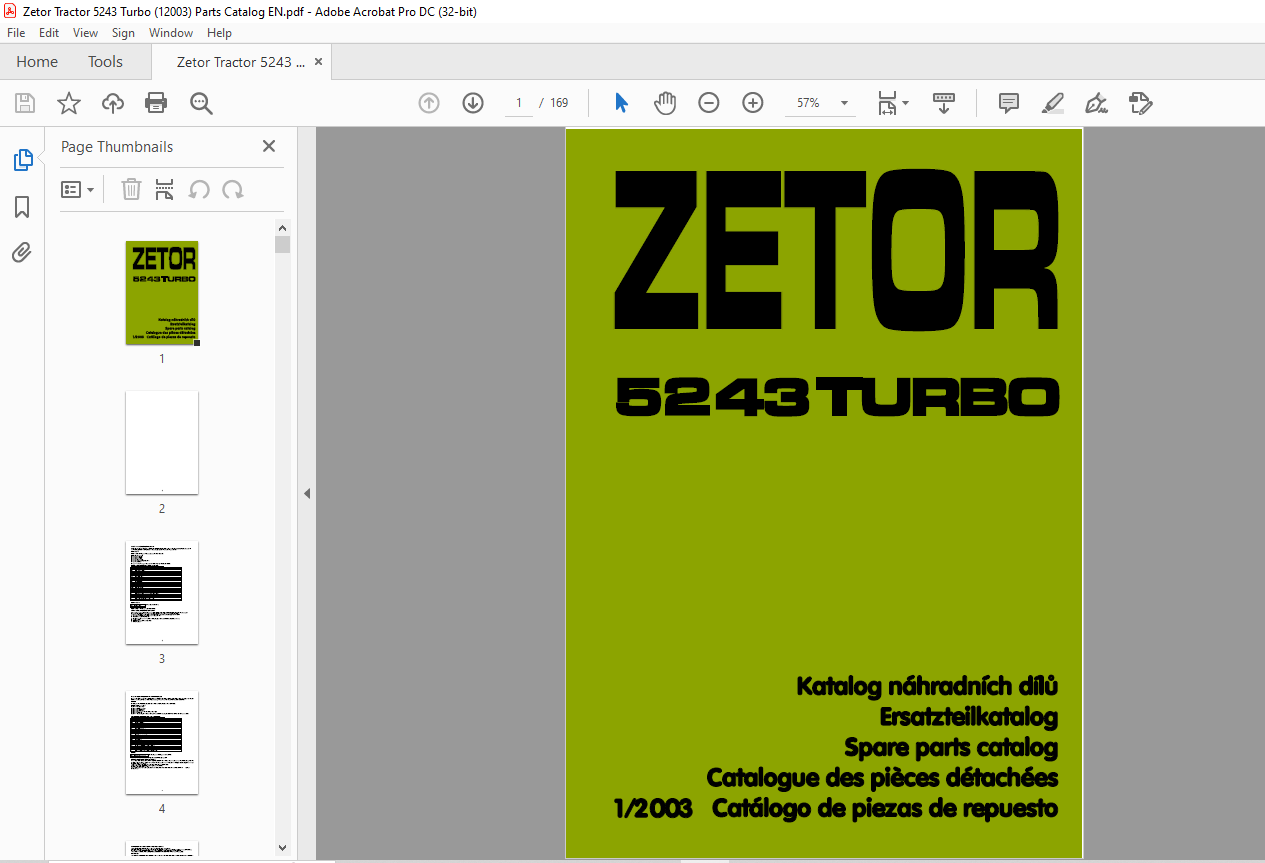
Task: Click thumbnails scrollbar up arrow
Action: [282, 228]
